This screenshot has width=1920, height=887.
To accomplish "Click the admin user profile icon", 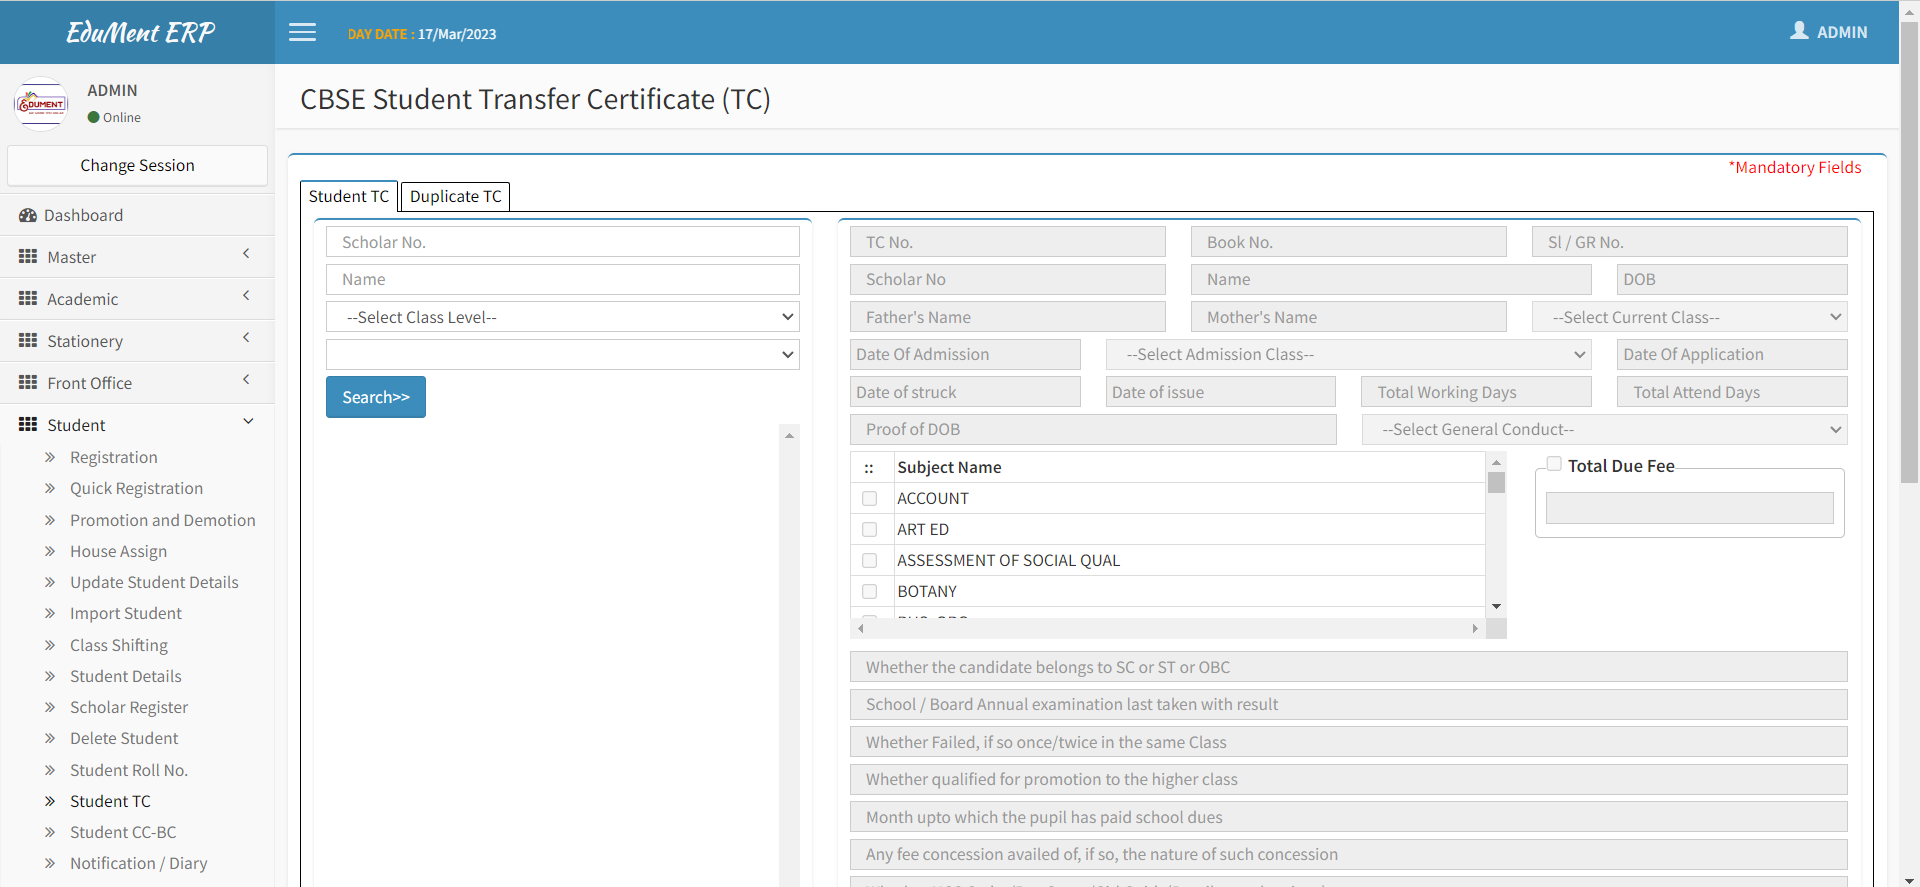I will (x=1799, y=31).
